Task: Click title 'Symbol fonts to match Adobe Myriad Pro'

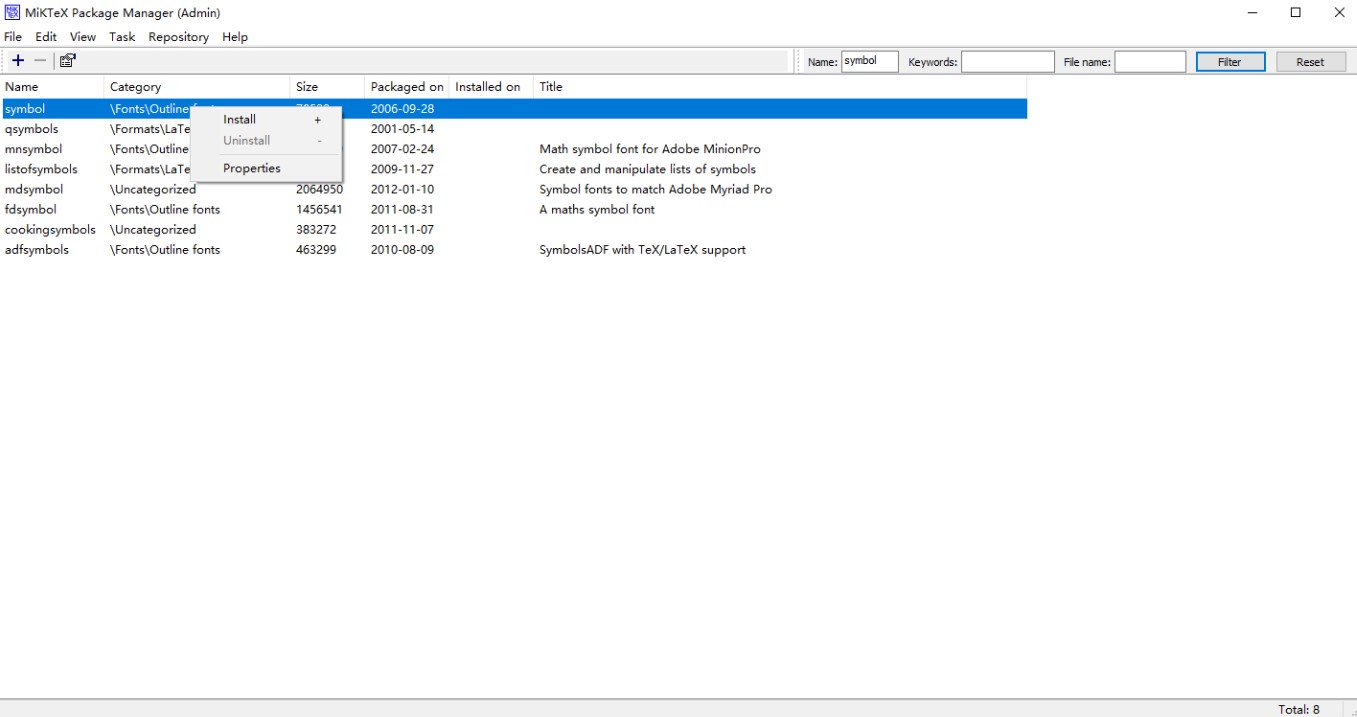Action: [655, 189]
